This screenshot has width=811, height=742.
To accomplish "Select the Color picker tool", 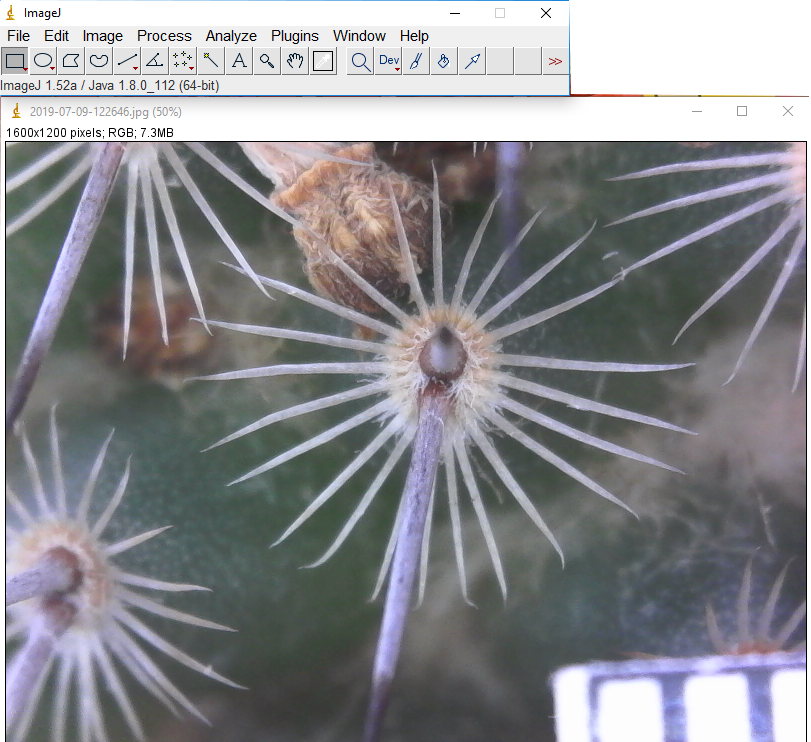I will click(323, 61).
